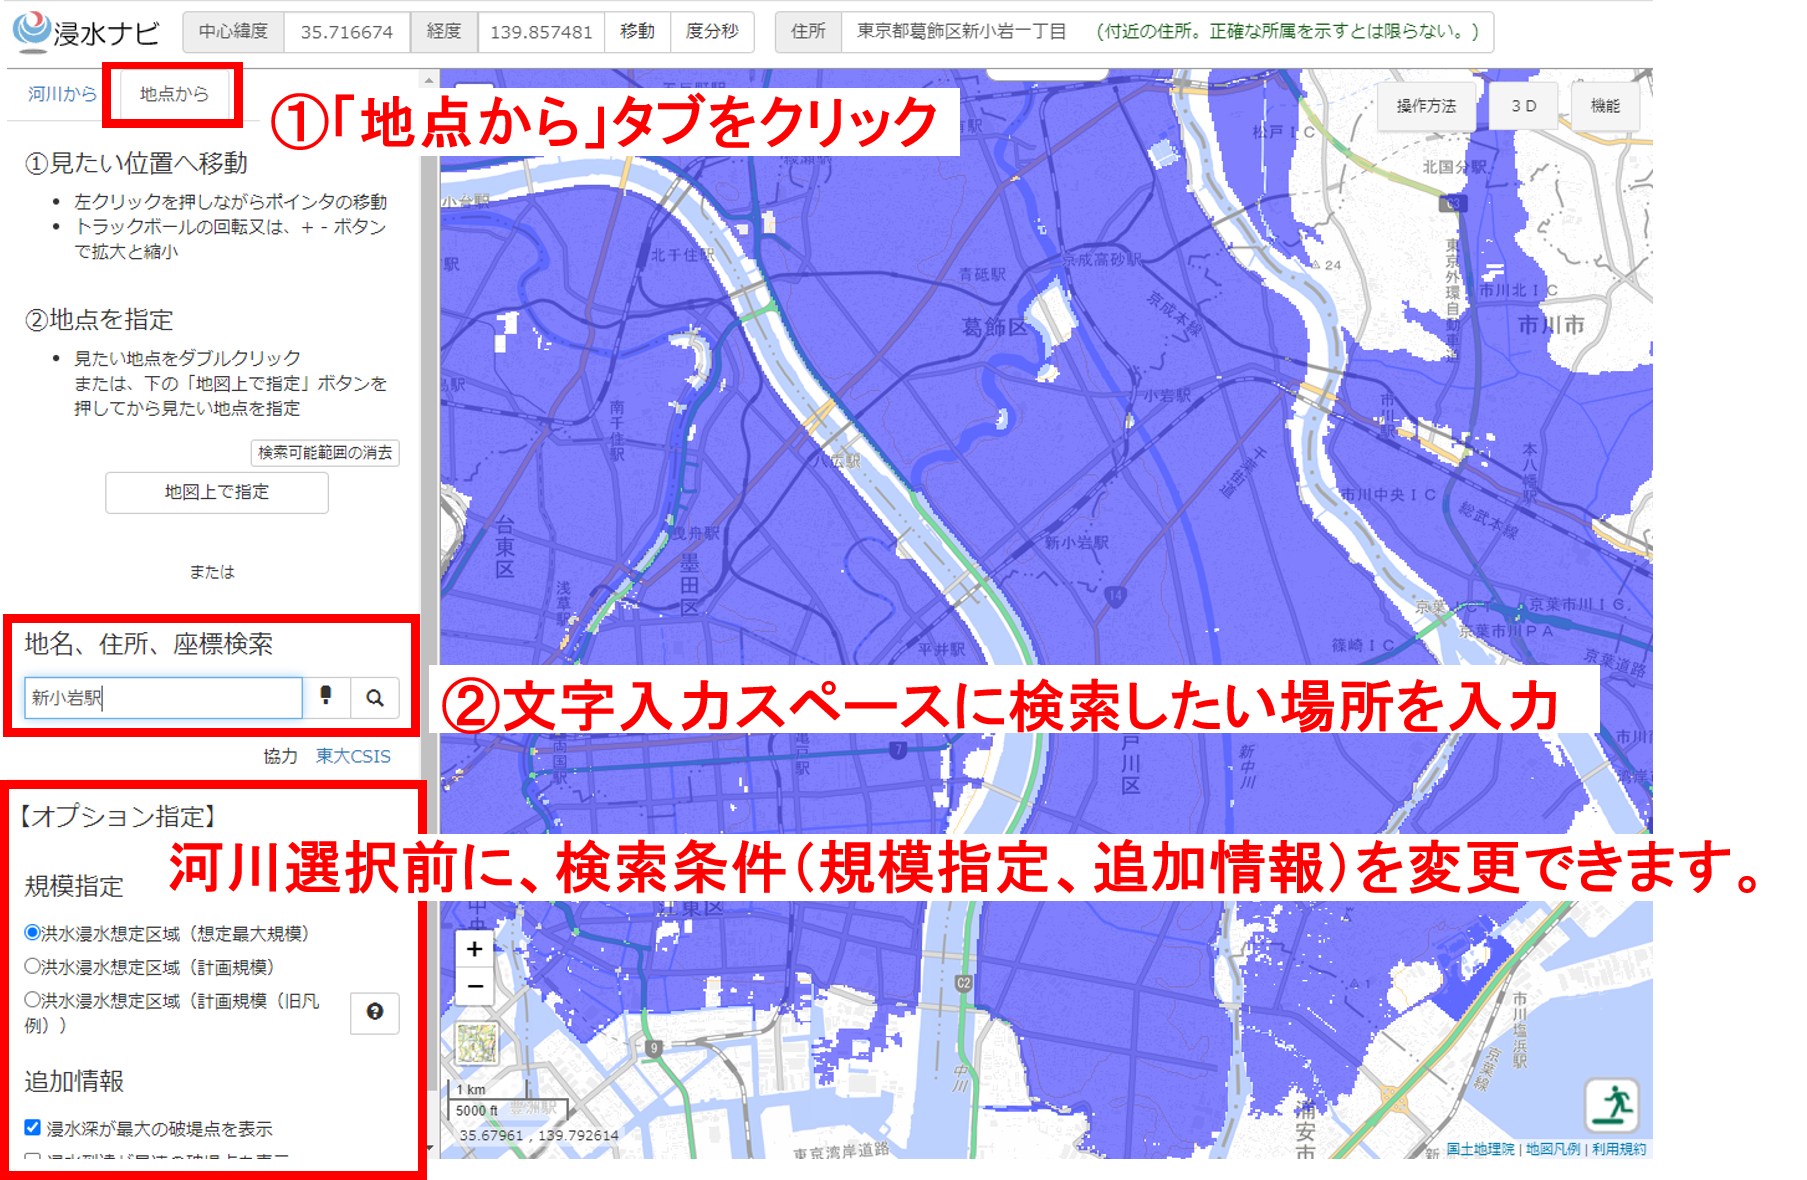Open the 操作方法 button

(1426, 106)
